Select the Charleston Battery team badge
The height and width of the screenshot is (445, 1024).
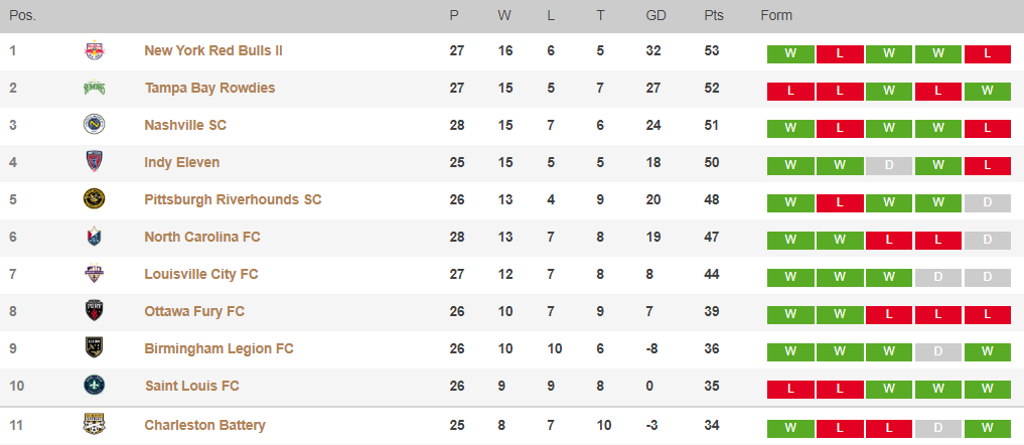(x=95, y=425)
